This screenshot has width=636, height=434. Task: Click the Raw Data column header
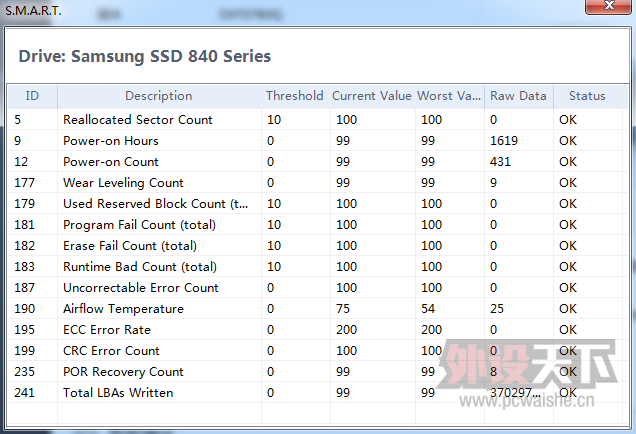pos(518,96)
